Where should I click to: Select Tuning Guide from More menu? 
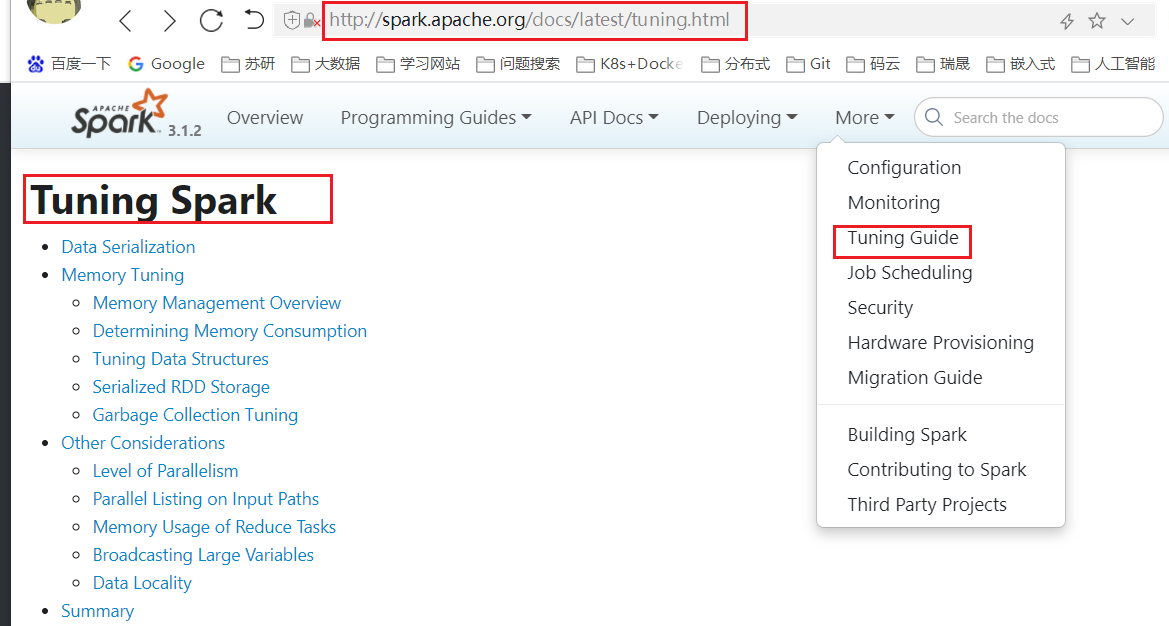[x=903, y=238]
